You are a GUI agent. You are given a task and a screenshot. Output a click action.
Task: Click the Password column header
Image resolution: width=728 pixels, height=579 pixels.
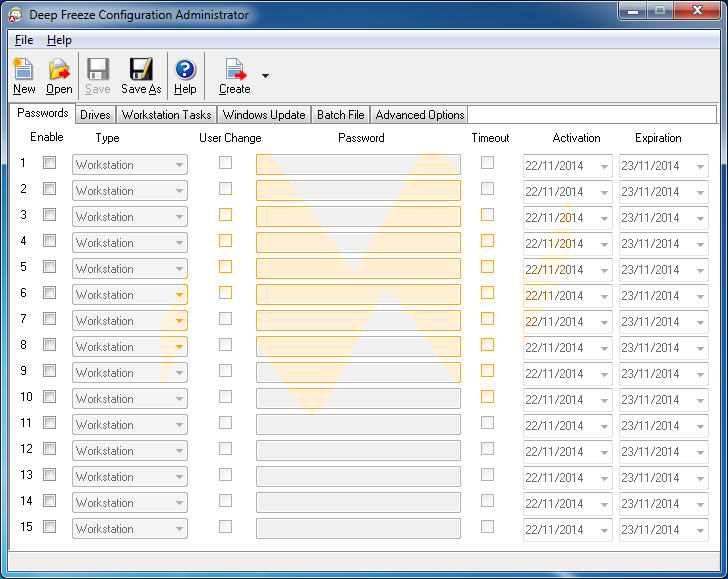coord(361,138)
